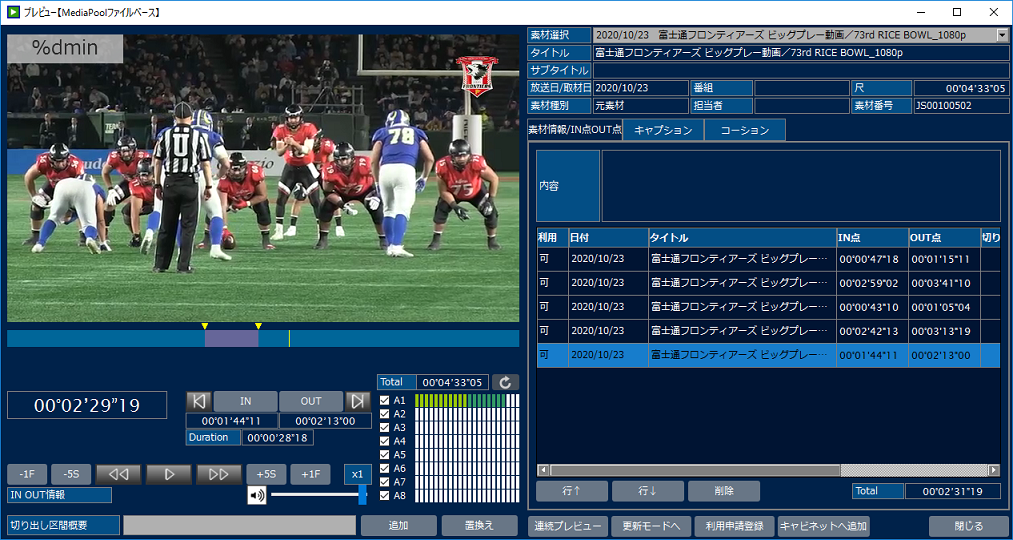
Task: Switch to the コーション tab
Action: [745, 130]
